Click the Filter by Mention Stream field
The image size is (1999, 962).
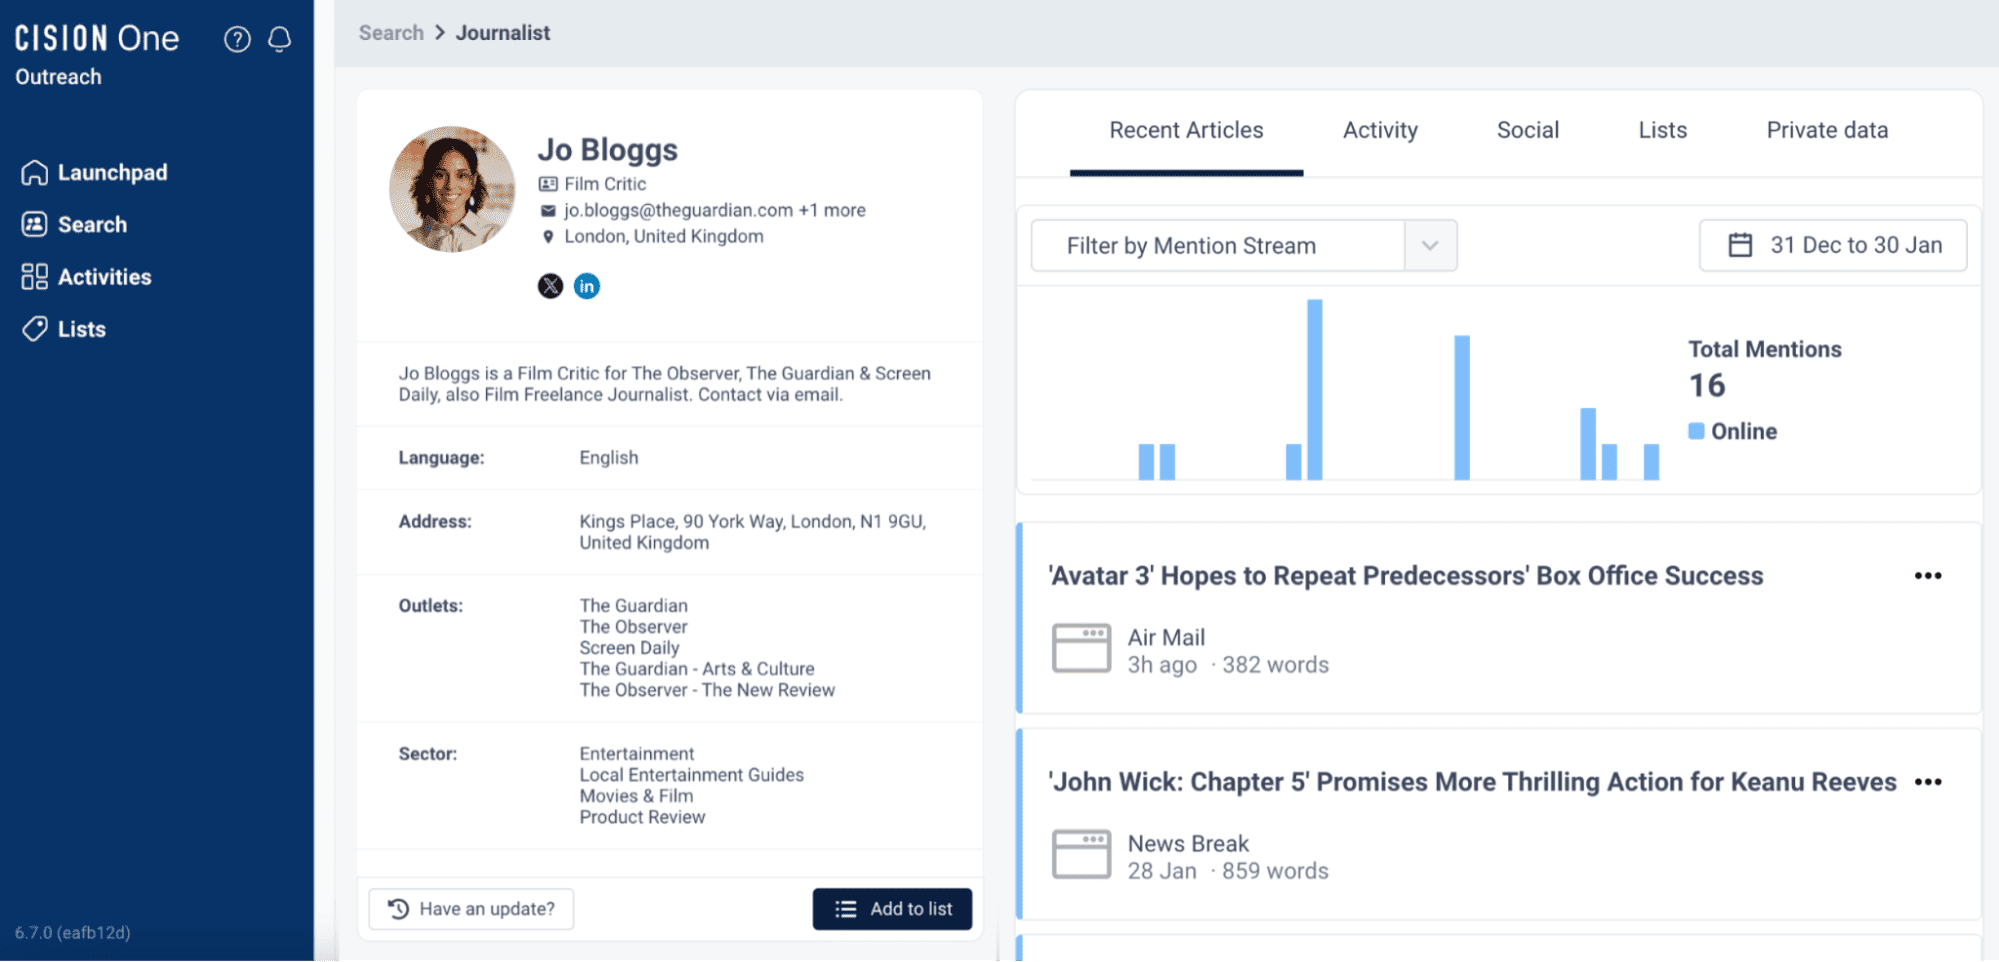1243,246
